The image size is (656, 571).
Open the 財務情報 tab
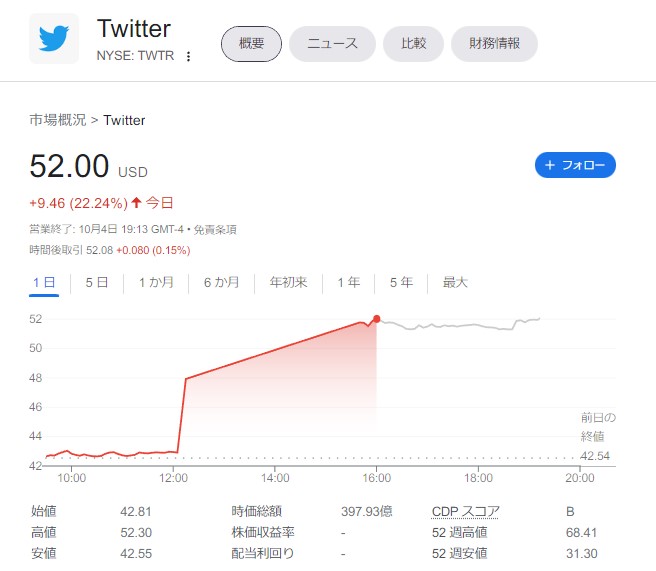494,44
